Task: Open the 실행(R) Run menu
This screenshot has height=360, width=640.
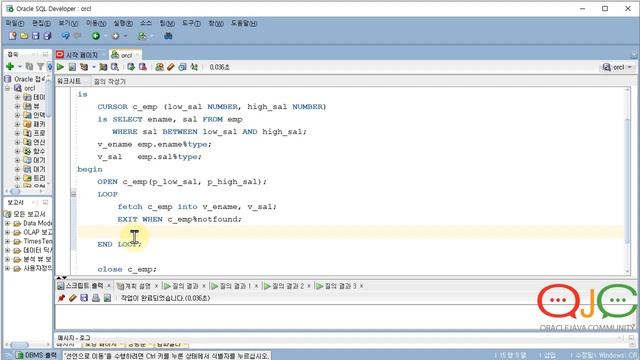Action: (123, 23)
